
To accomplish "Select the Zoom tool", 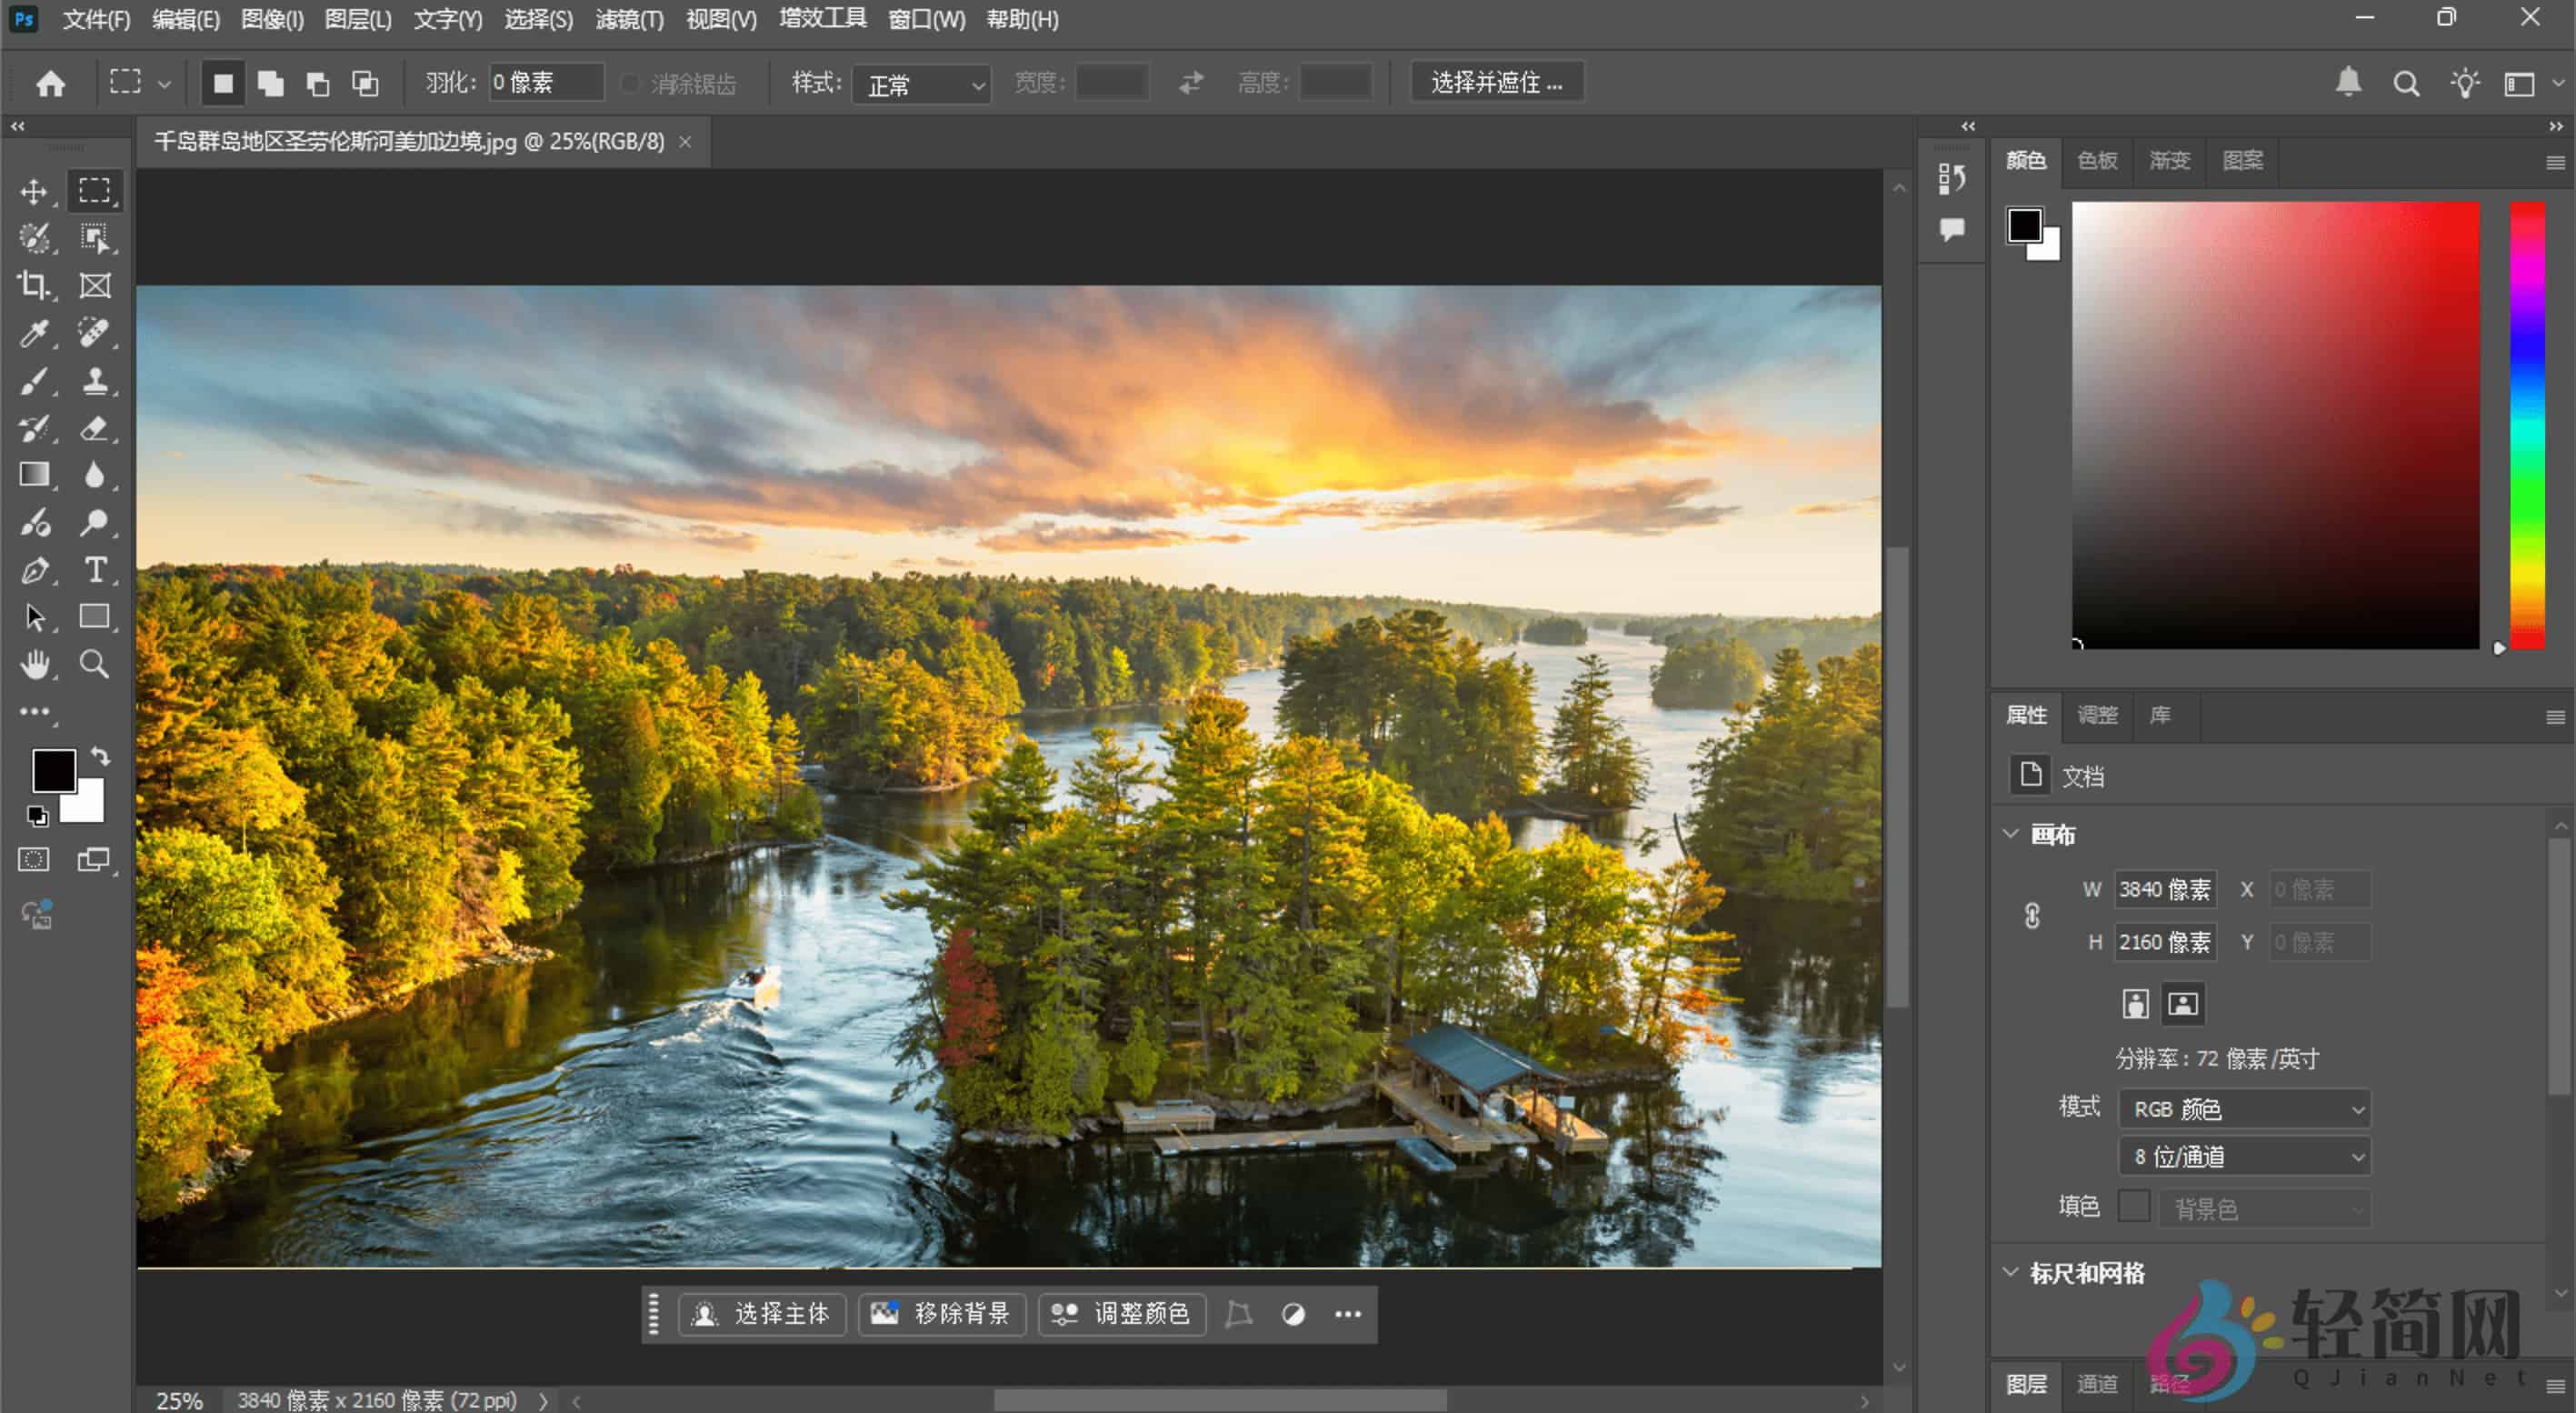I will click(96, 664).
